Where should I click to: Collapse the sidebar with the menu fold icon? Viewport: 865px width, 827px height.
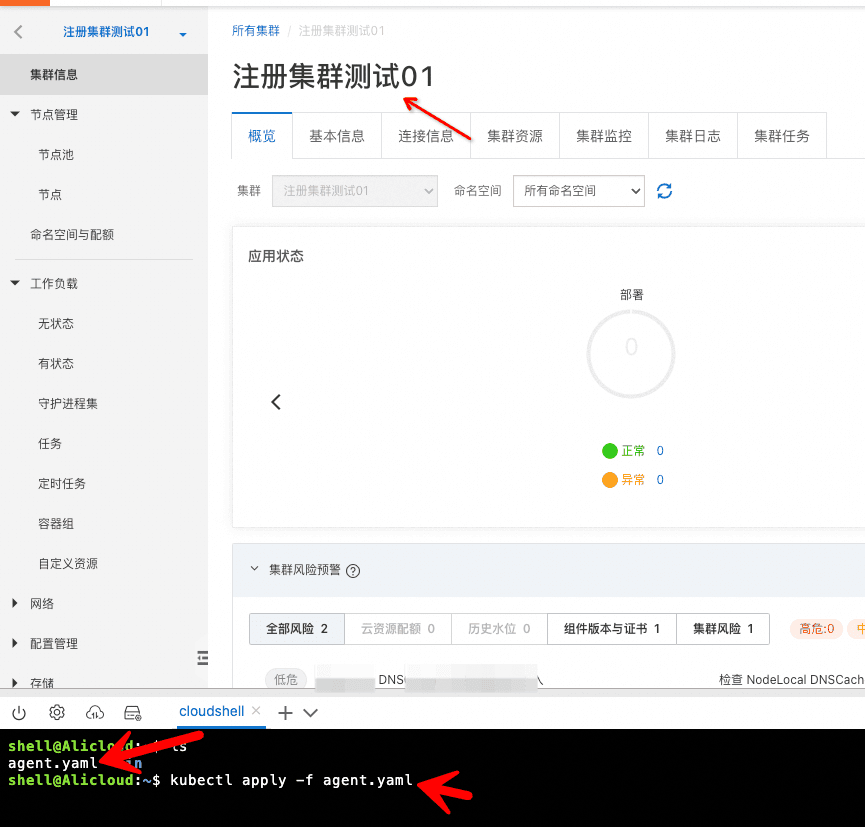click(202, 657)
